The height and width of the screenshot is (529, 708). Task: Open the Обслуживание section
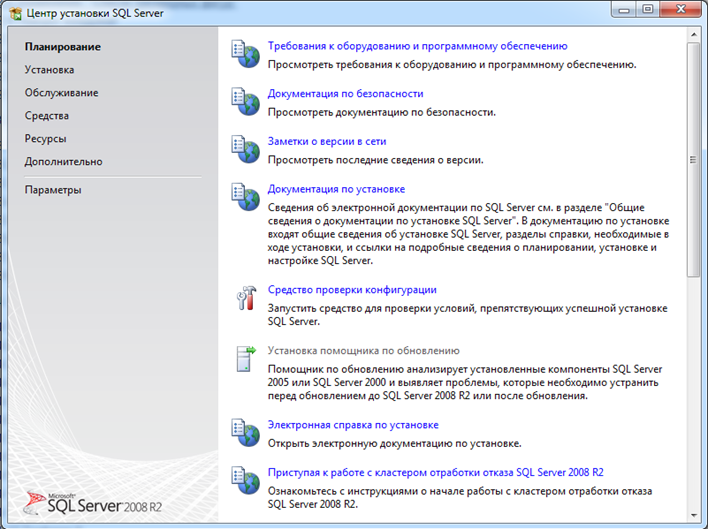coord(61,93)
